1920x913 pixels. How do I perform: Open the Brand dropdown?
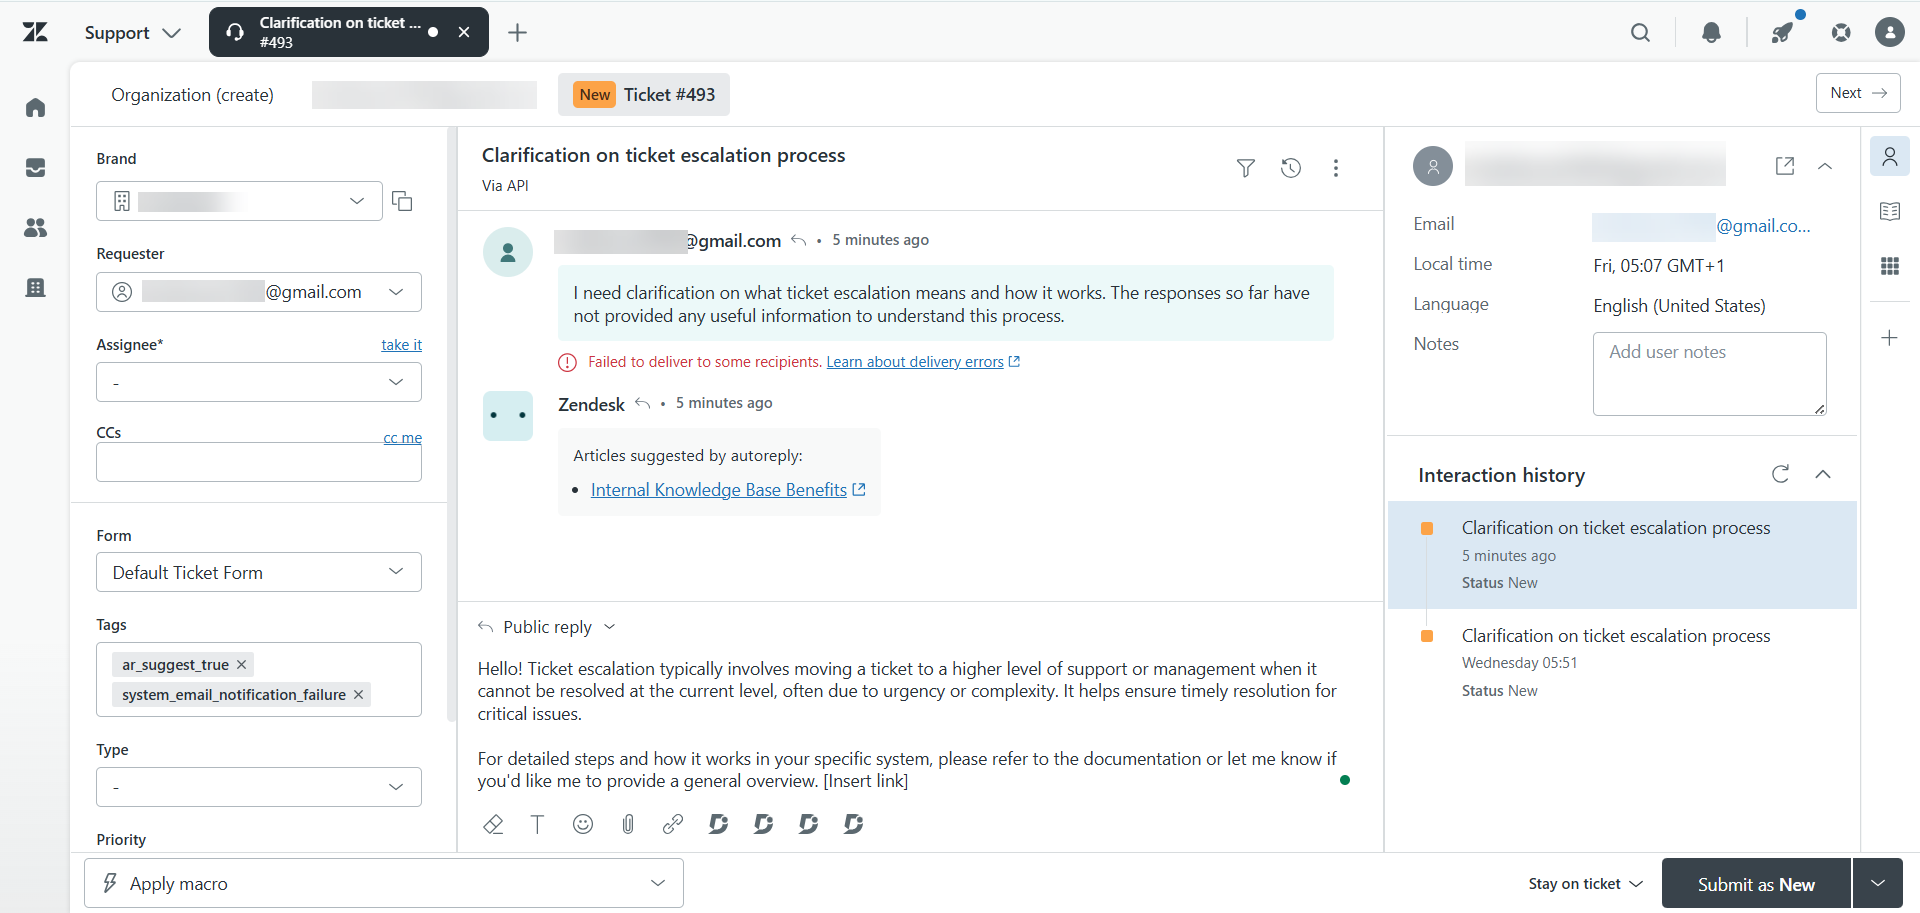click(240, 201)
